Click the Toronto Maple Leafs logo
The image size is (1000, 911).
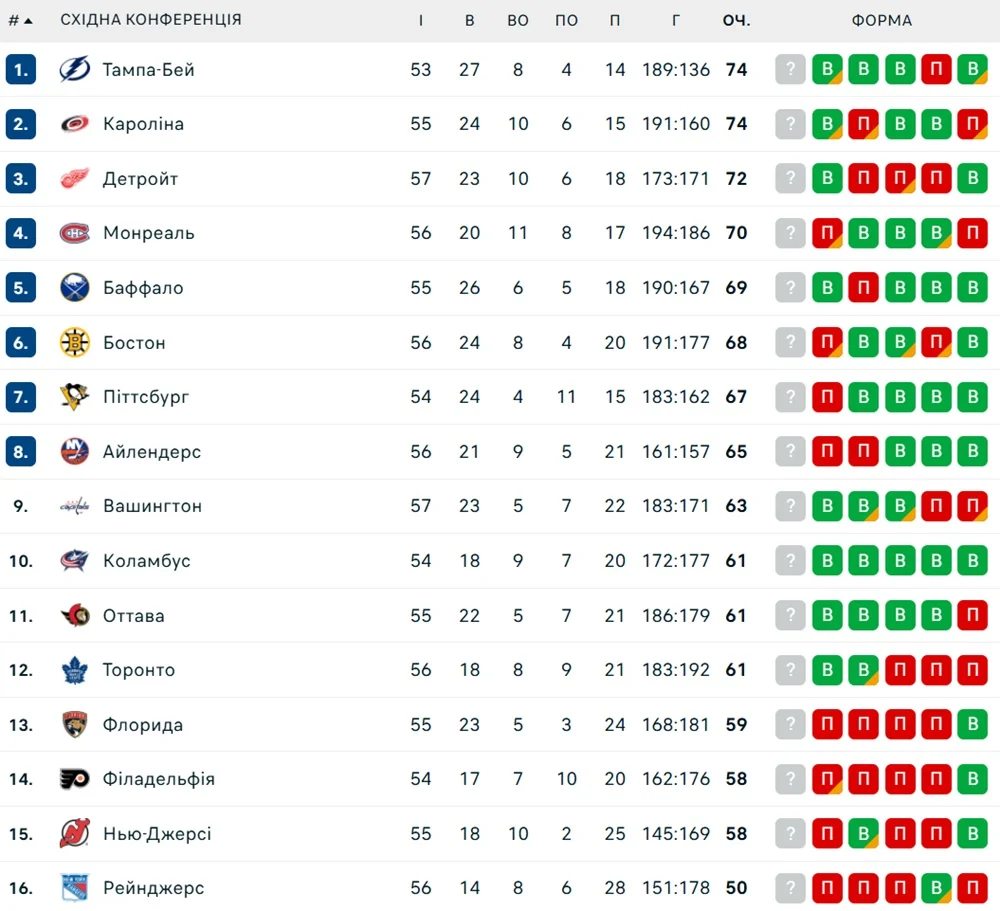[x=75, y=670]
